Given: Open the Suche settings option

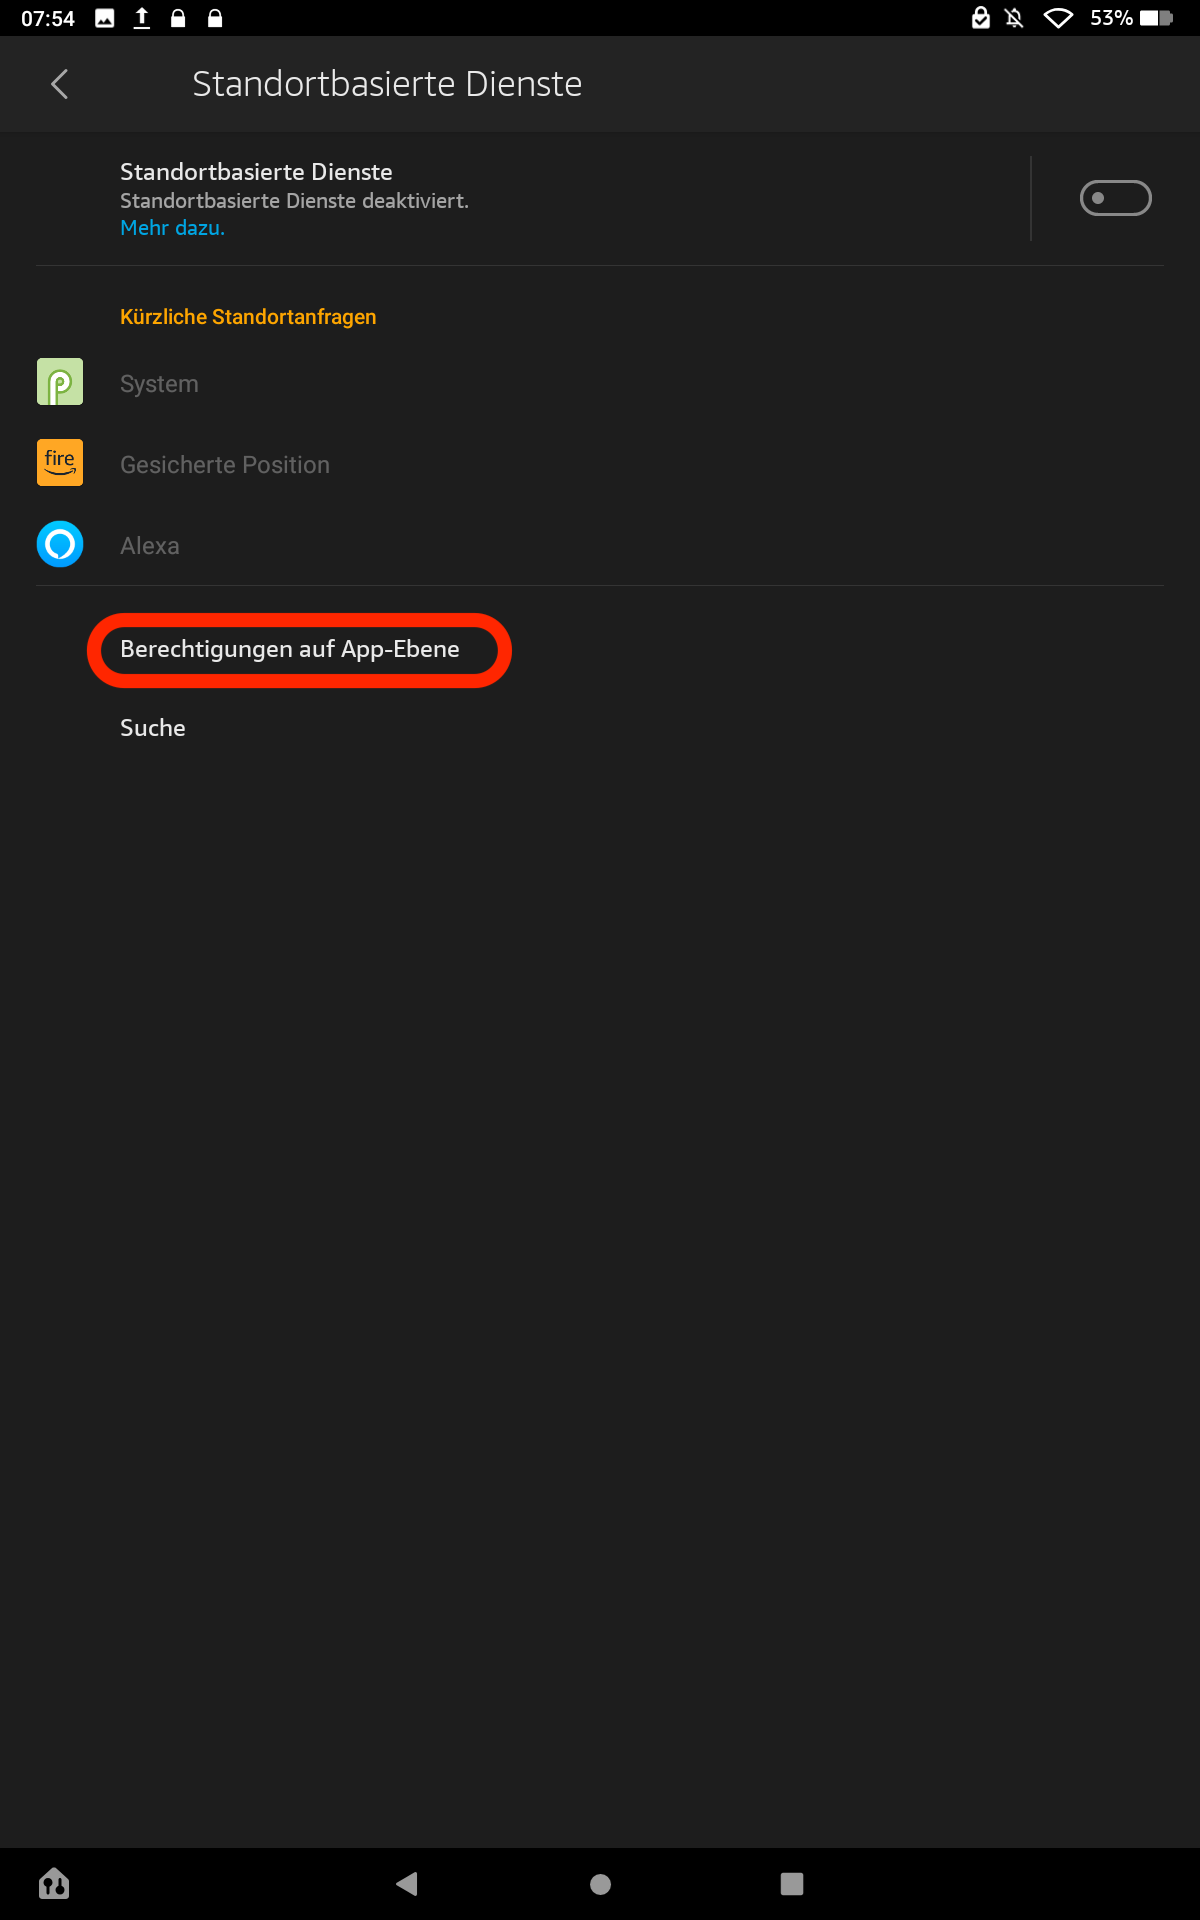Looking at the screenshot, I should [x=153, y=728].
